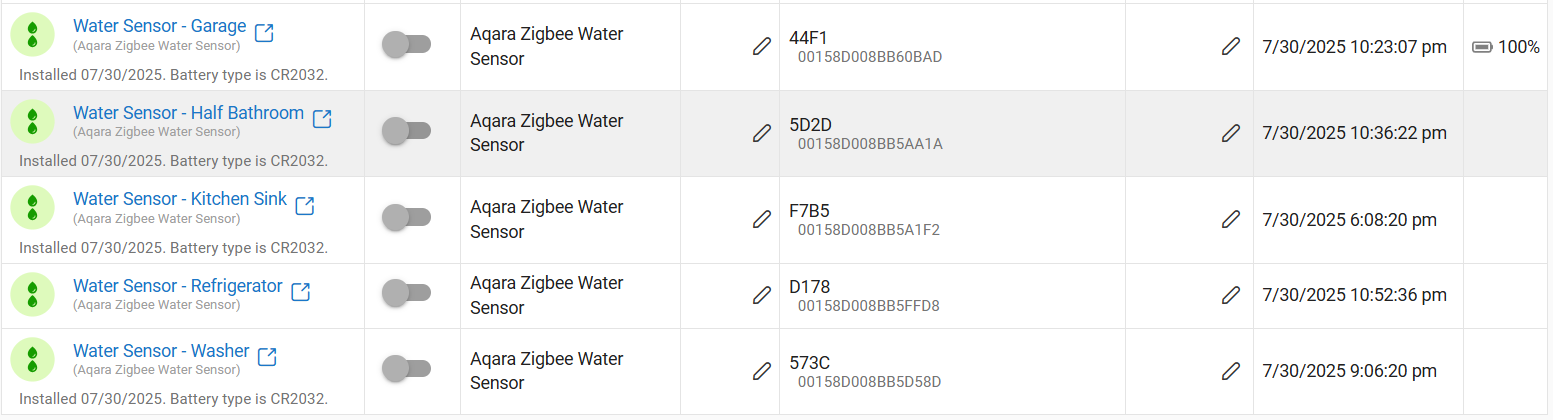Viewport: 1553px width, 420px height.
Task: Toggle switch for Water Sensor - Half Bathroom
Action: [x=406, y=130]
